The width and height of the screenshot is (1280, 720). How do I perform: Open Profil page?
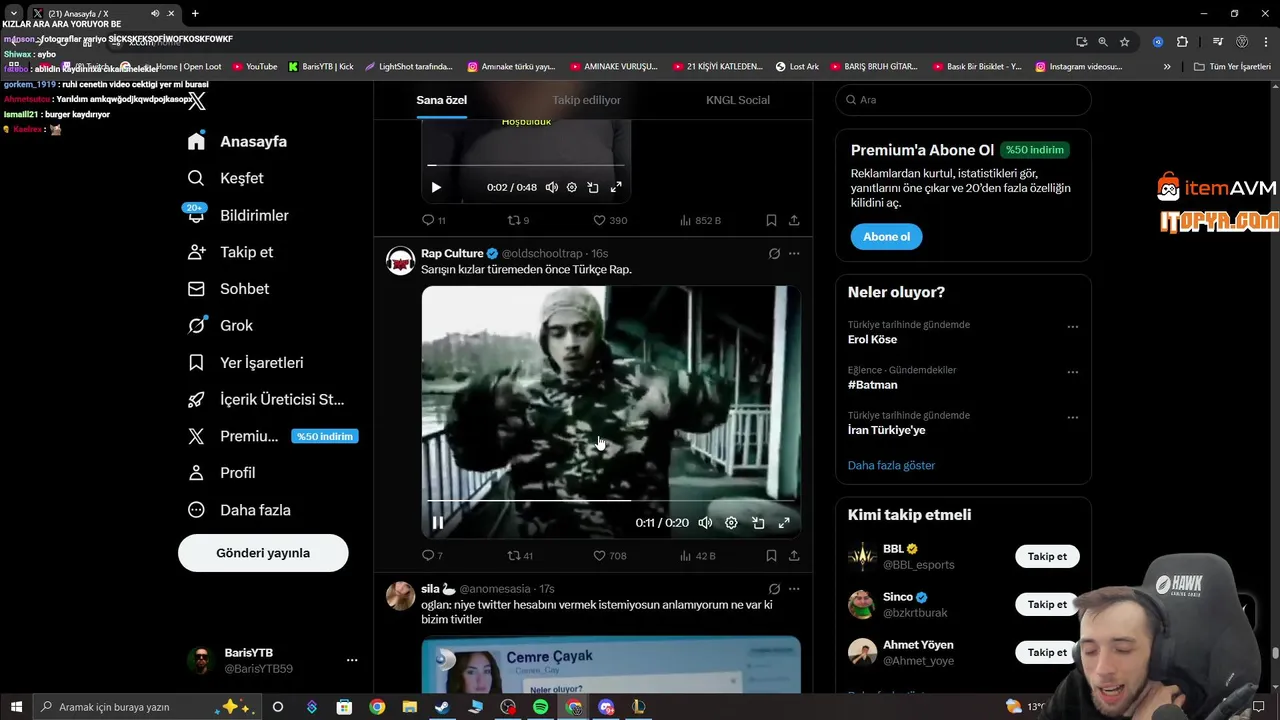pyautogui.click(x=221, y=473)
